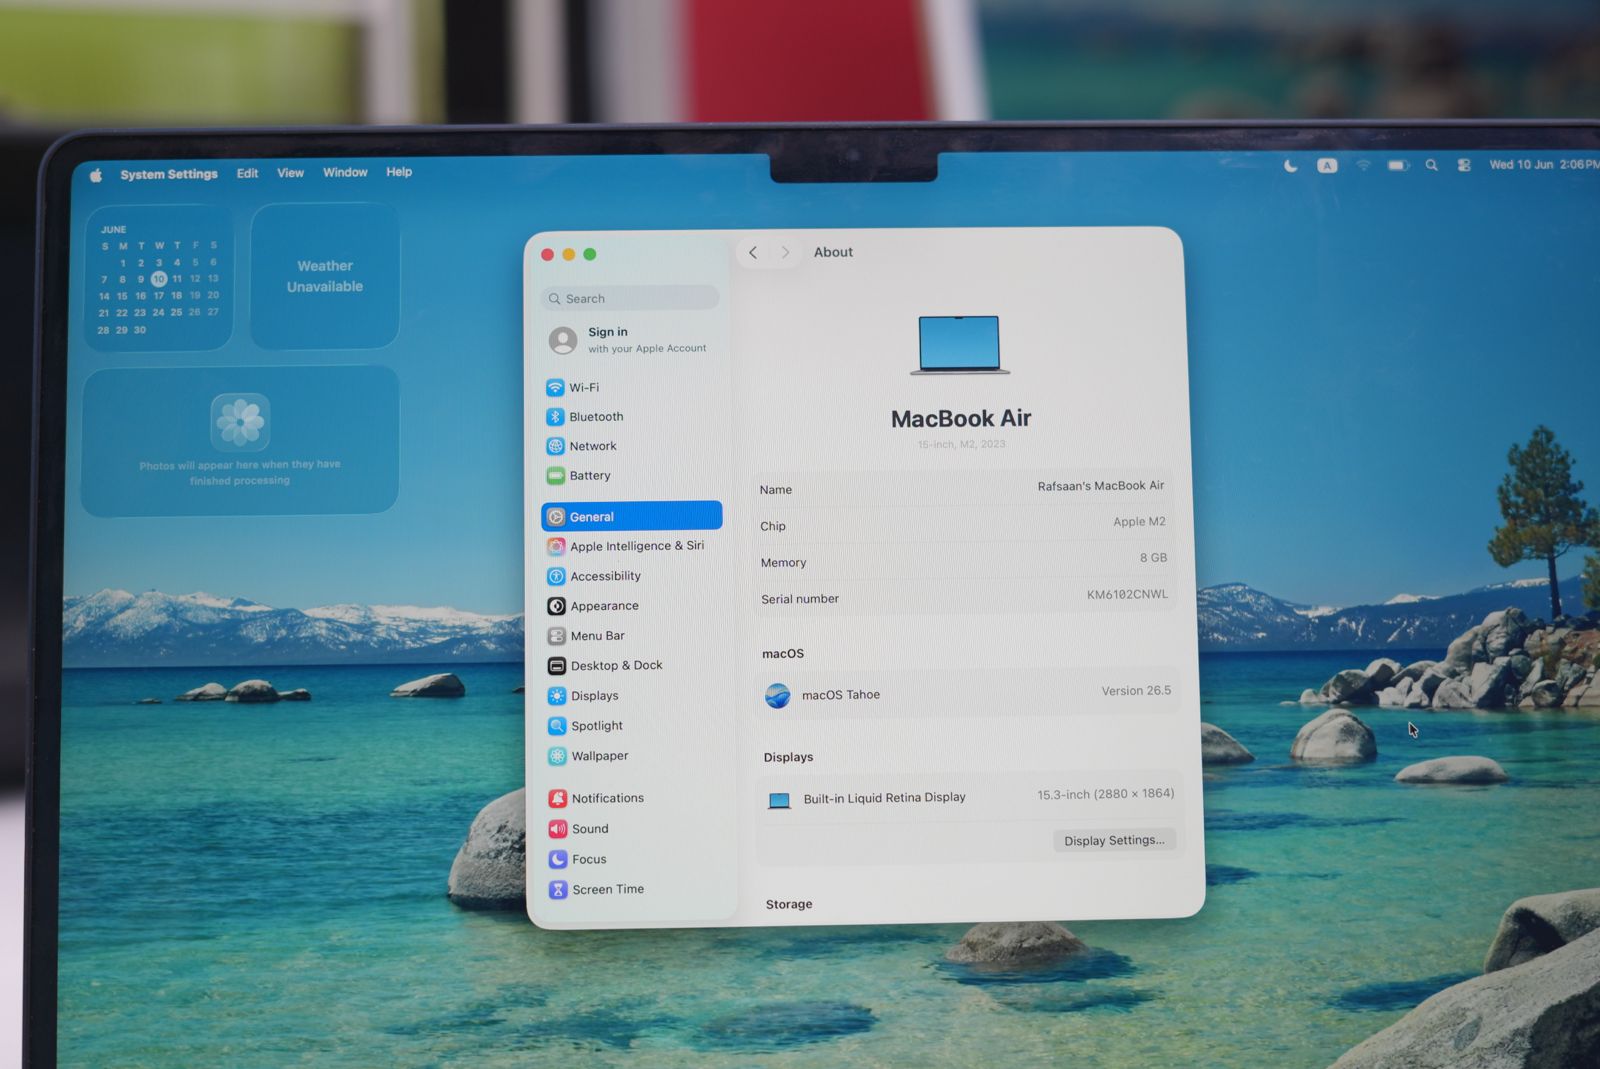Click the macOS Tahoe label
This screenshot has width=1600, height=1069.
click(841, 695)
